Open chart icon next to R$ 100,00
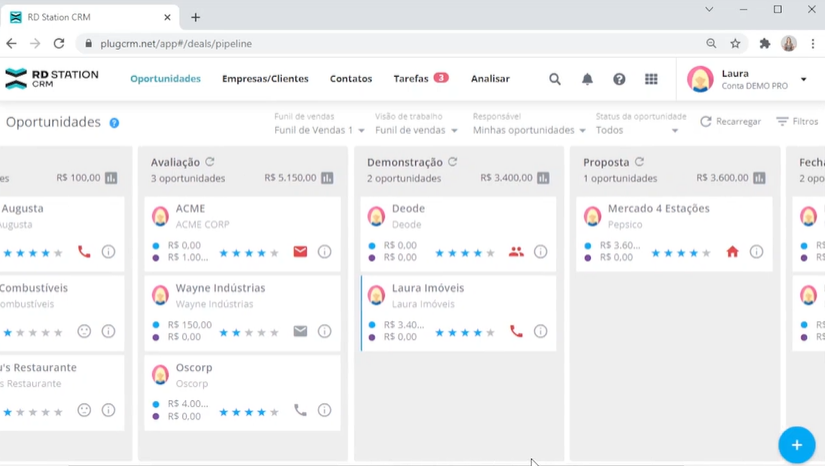The image size is (825, 466). point(111,178)
